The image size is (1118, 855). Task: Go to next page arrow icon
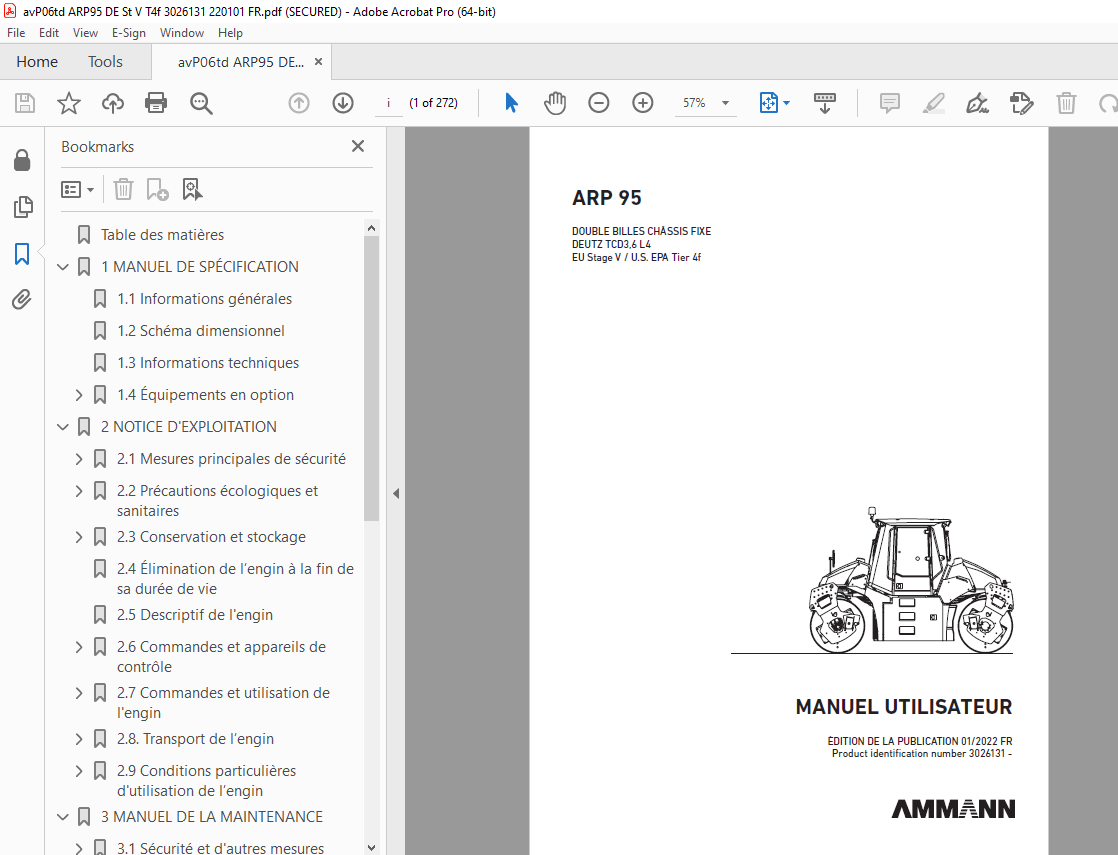click(x=343, y=103)
